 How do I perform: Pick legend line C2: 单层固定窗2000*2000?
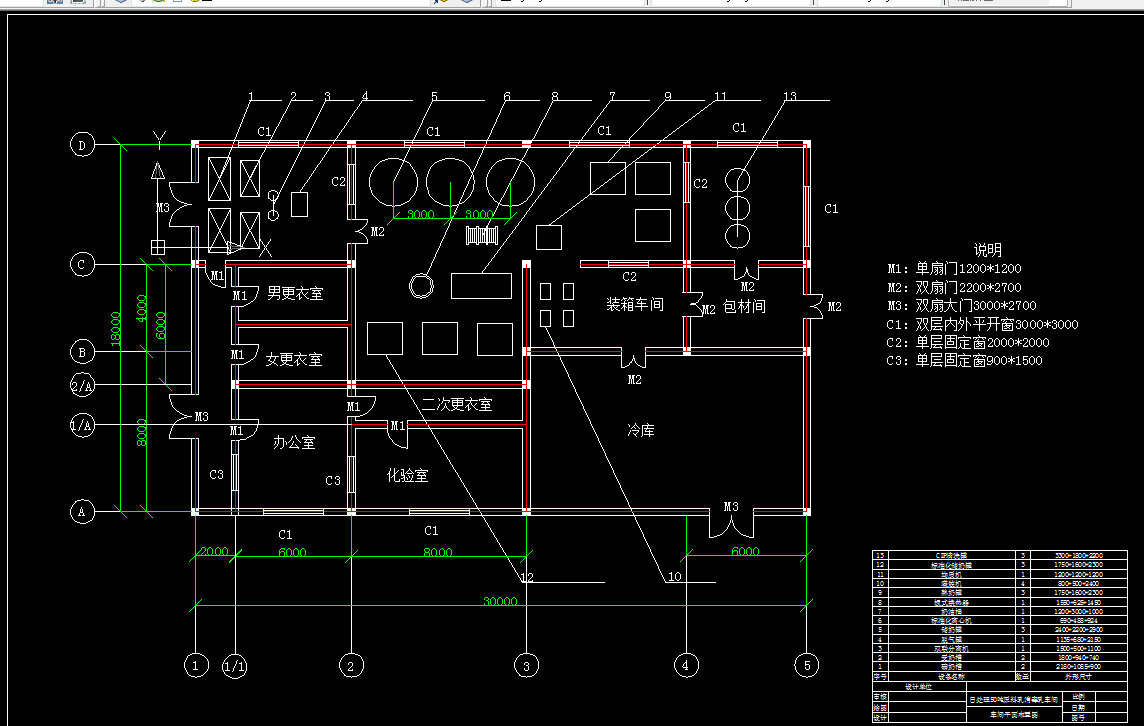pos(968,342)
